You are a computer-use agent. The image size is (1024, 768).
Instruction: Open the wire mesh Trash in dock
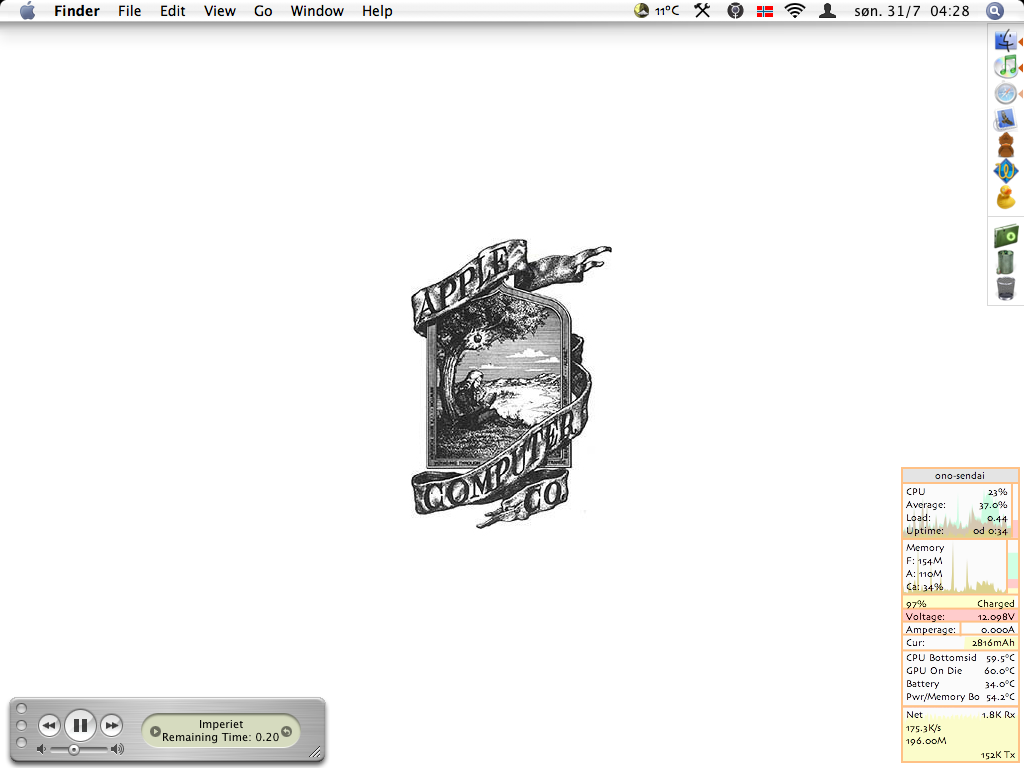click(x=1006, y=288)
